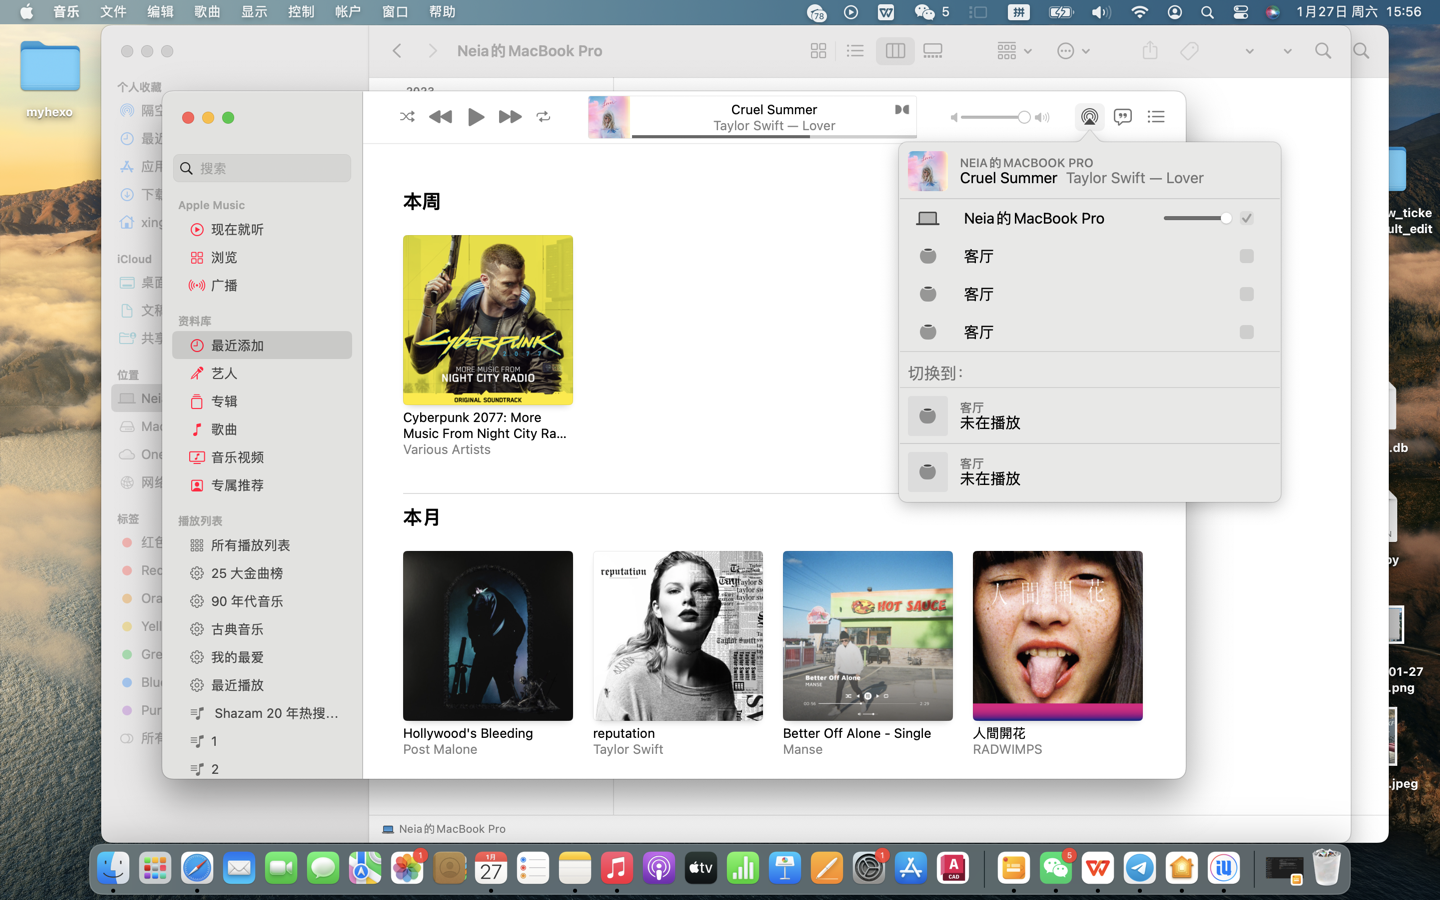Click the Post Malone artist link
This screenshot has height=900, width=1440.
click(x=440, y=749)
